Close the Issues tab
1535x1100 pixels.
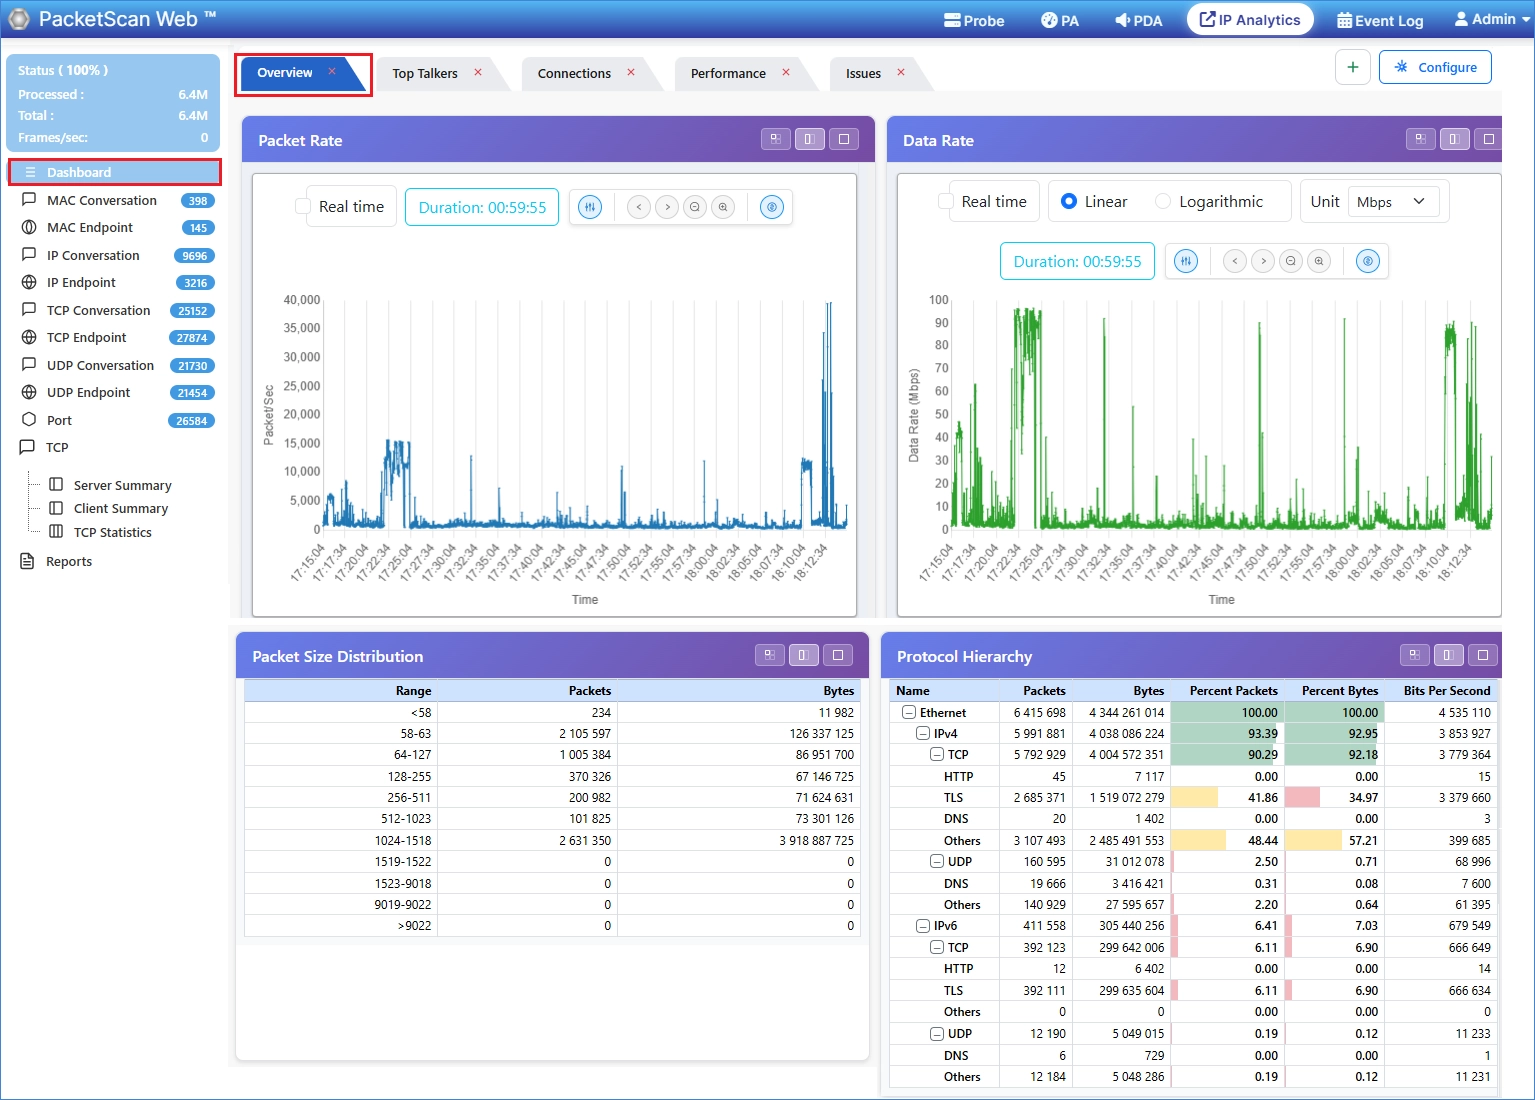[x=901, y=72]
